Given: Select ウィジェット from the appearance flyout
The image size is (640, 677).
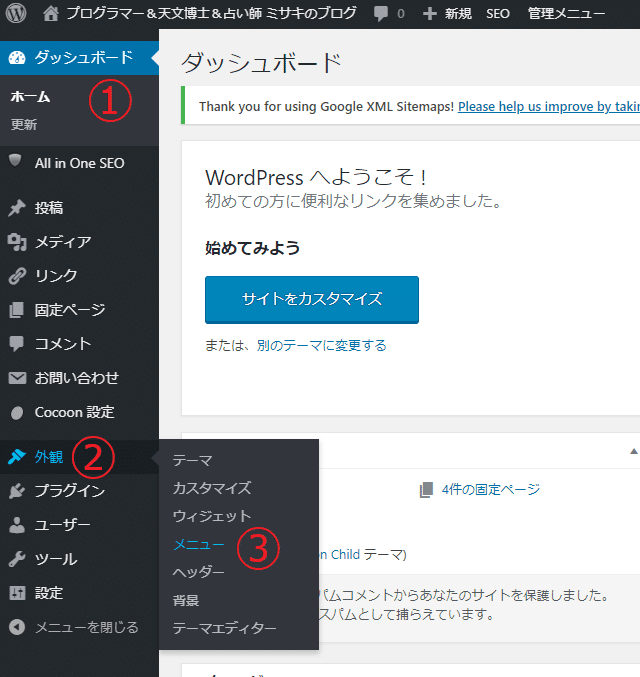Looking at the screenshot, I should tap(211, 516).
